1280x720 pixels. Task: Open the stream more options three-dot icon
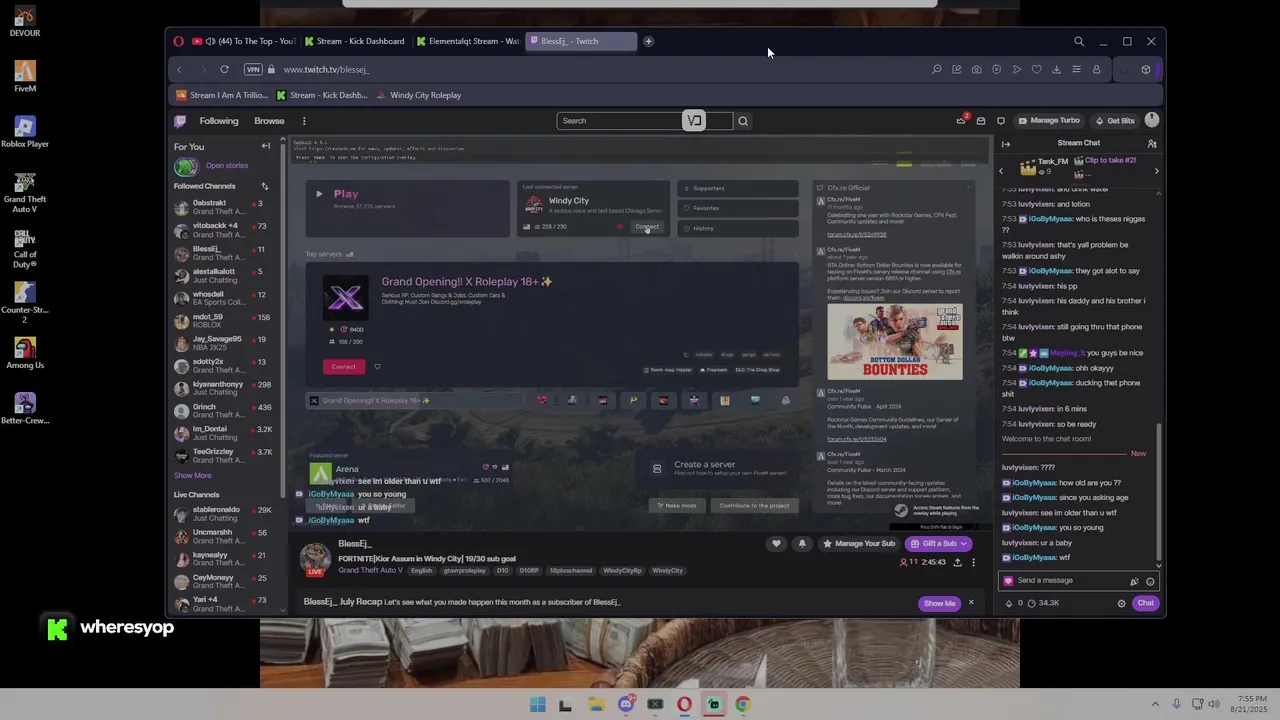tap(973, 562)
